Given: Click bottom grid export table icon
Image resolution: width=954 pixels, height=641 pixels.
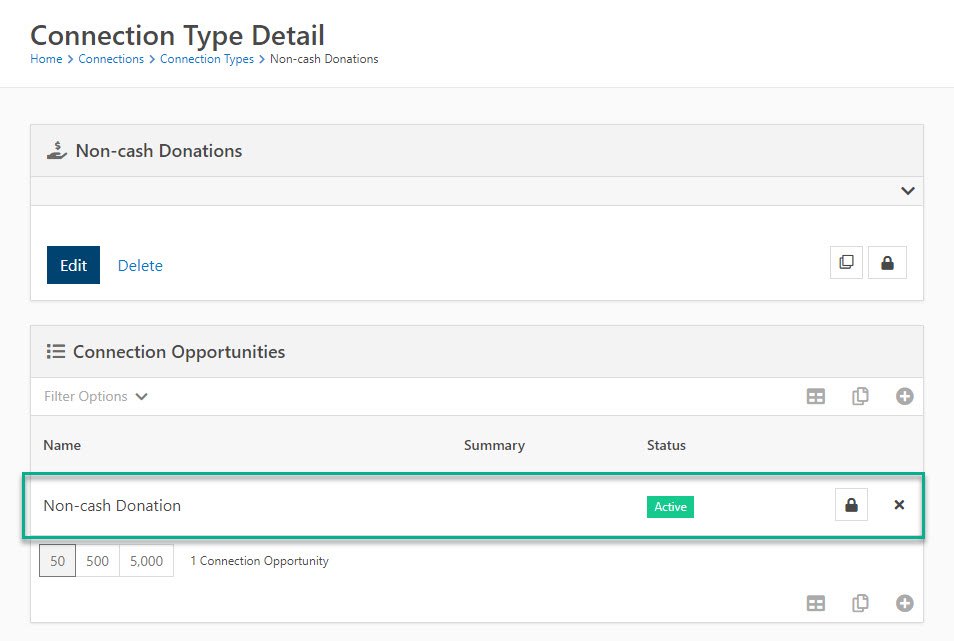Looking at the screenshot, I should coord(815,603).
